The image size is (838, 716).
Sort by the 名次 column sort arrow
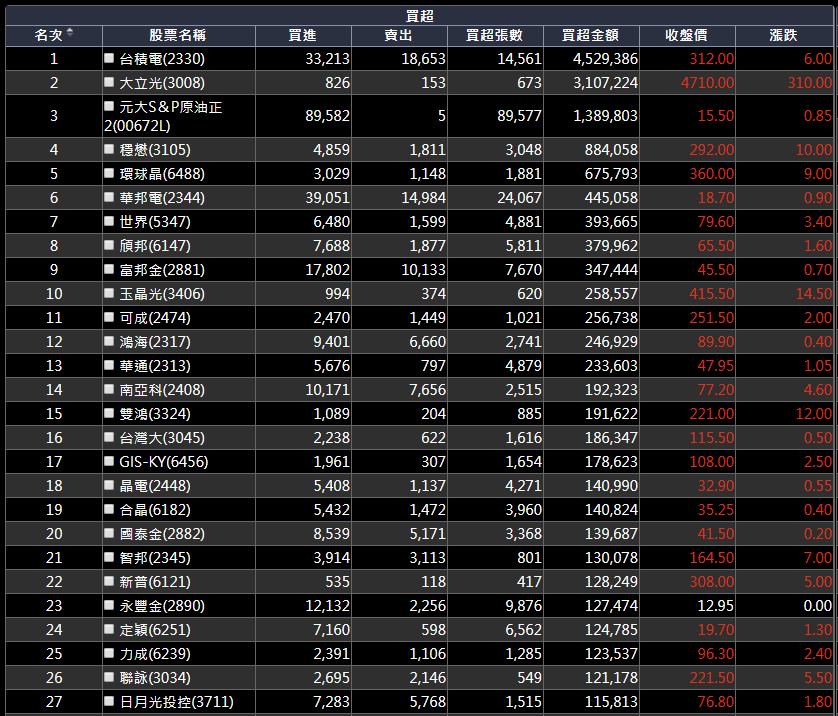(x=69, y=33)
